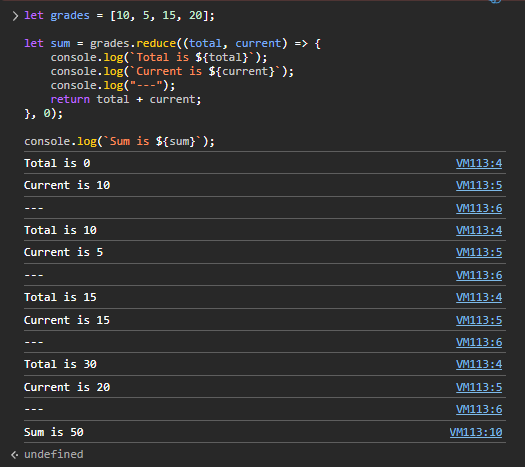Select the 'Total is 10' log message
The image size is (525, 467).
click(x=60, y=230)
